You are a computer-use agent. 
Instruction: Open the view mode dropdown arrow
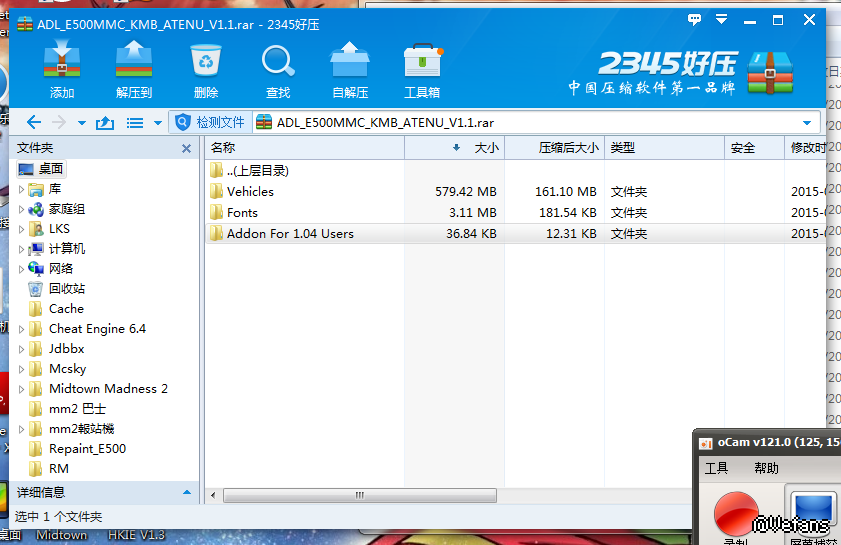pos(158,123)
